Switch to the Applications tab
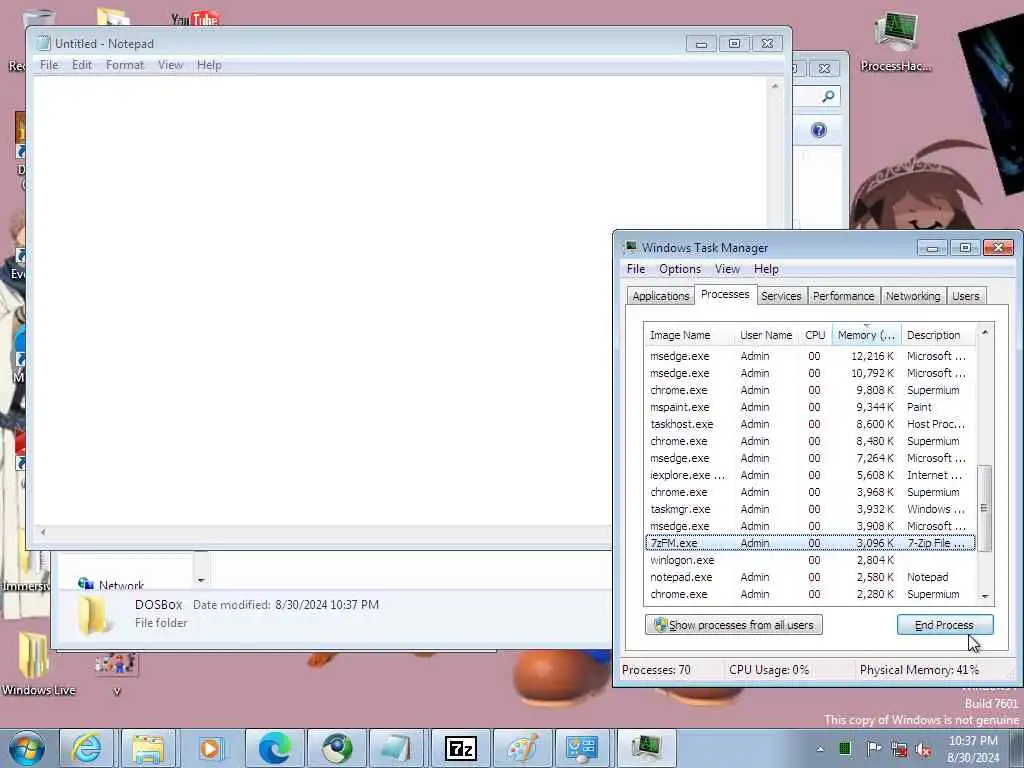 660,296
